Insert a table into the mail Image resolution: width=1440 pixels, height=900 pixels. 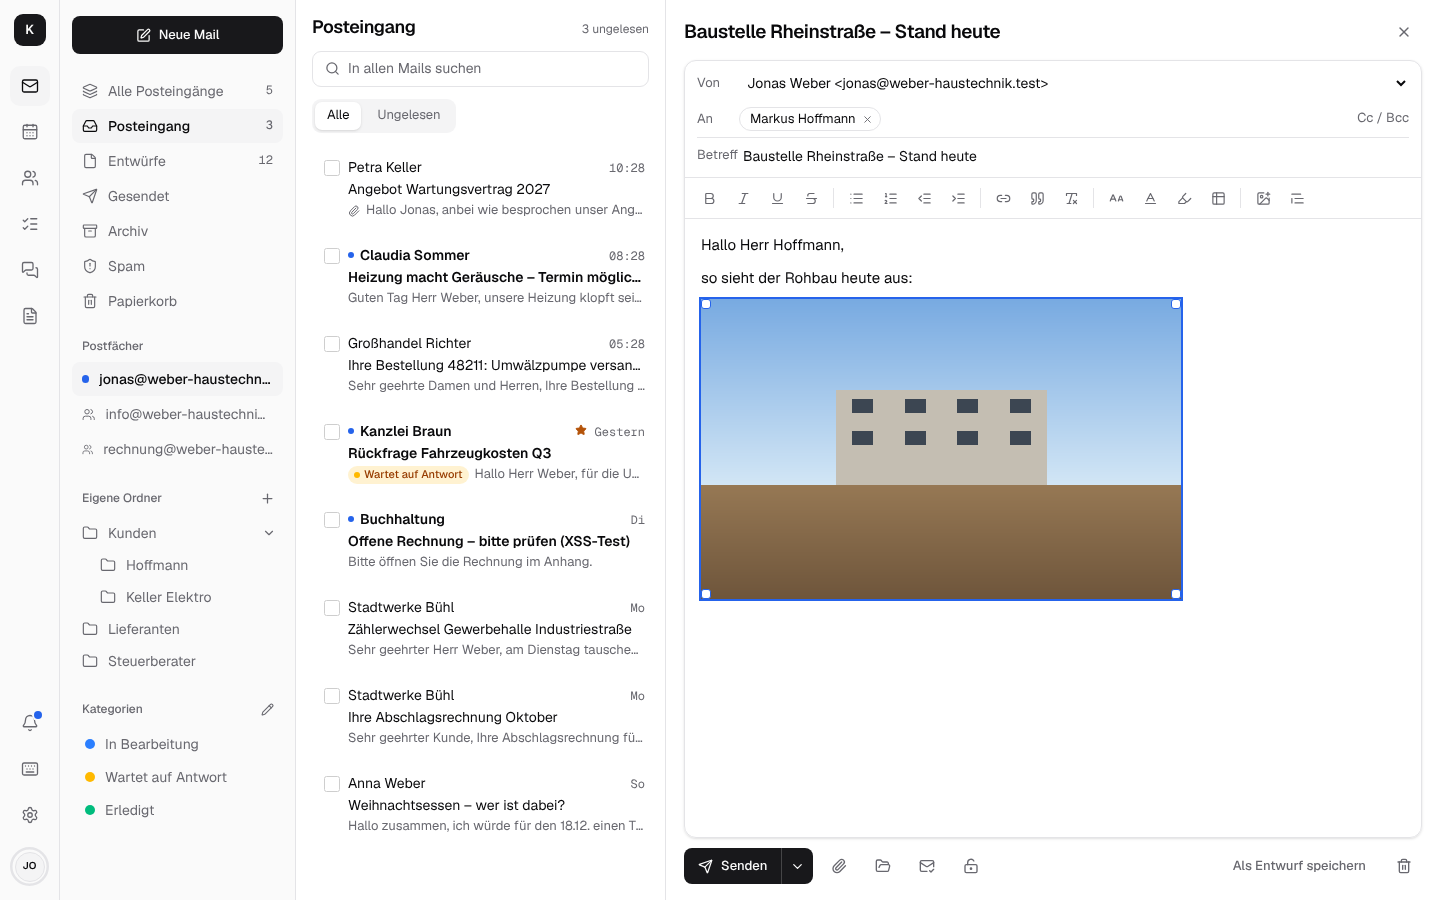tap(1219, 198)
